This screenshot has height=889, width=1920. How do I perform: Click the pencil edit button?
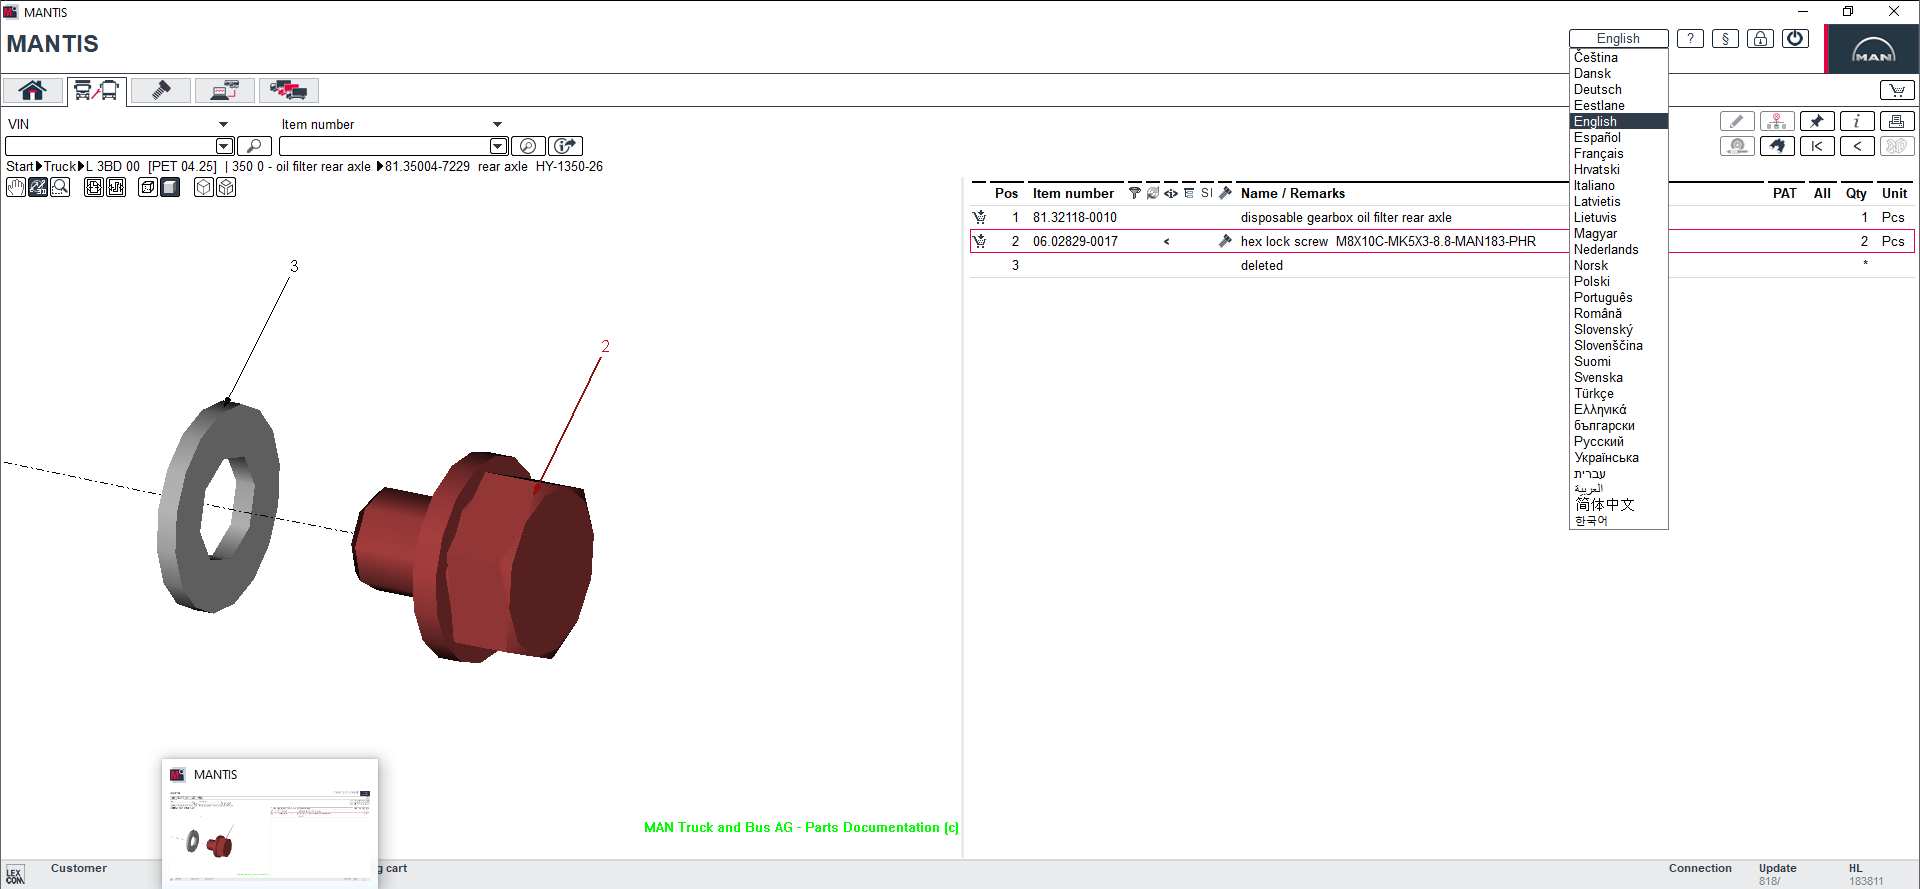pyautogui.click(x=1737, y=121)
